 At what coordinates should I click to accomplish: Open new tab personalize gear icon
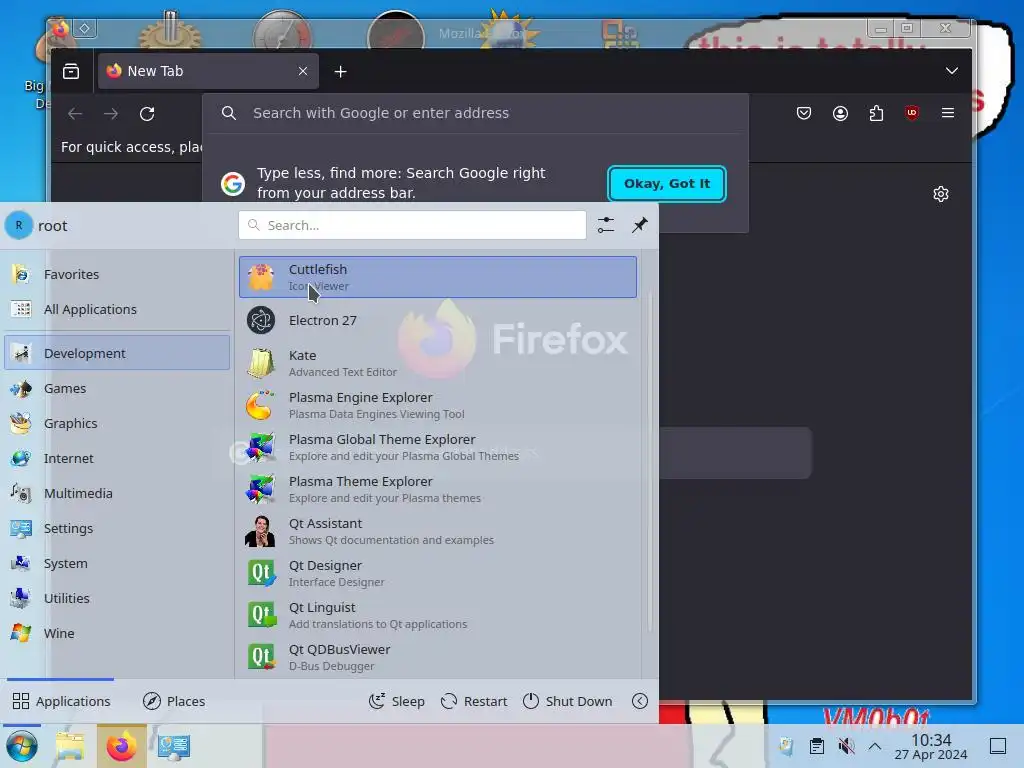(x=941, y=194)
